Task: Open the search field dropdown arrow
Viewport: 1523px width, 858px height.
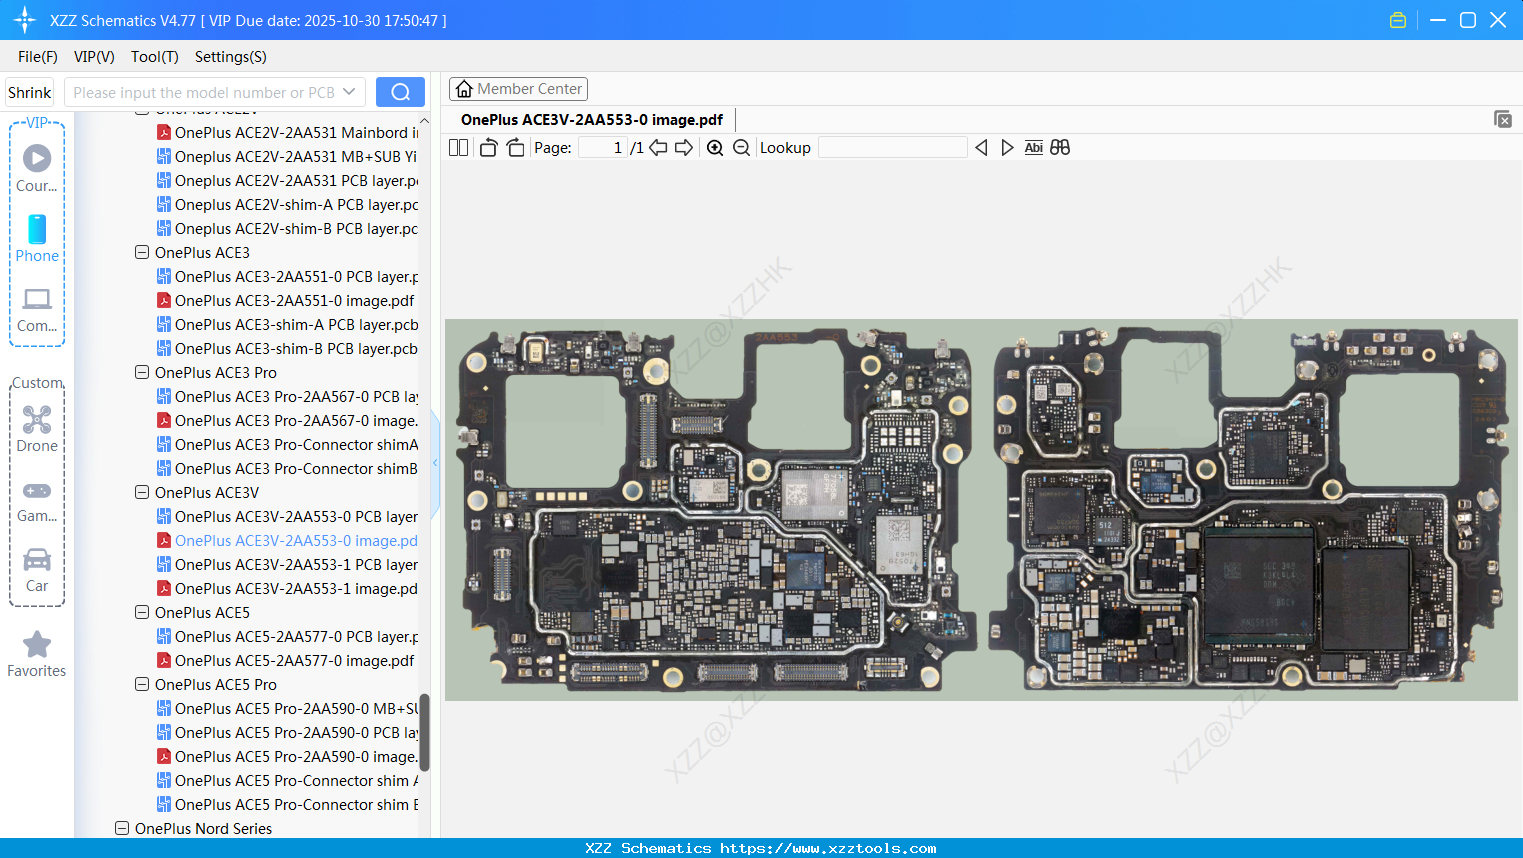Action: coord(351,91)
